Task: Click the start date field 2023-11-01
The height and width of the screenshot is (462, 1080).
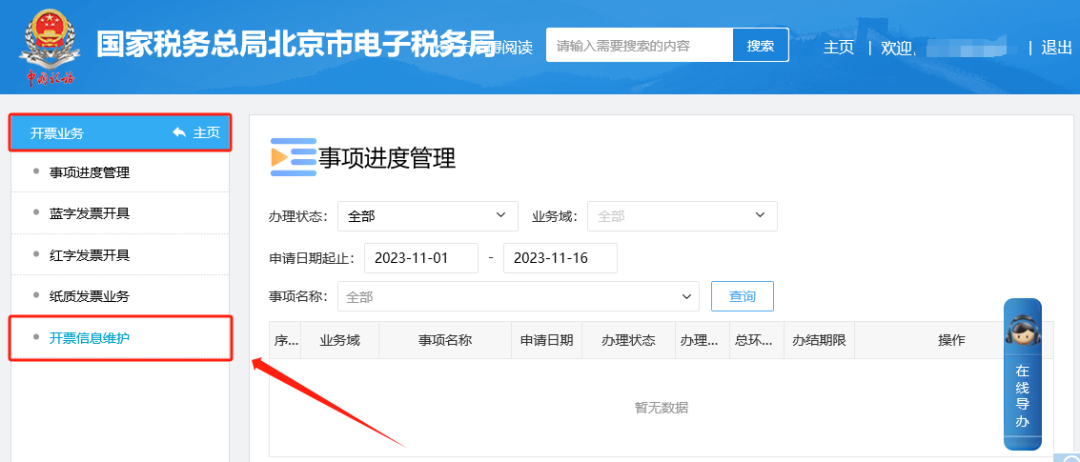Action: (x=421, y=258)
